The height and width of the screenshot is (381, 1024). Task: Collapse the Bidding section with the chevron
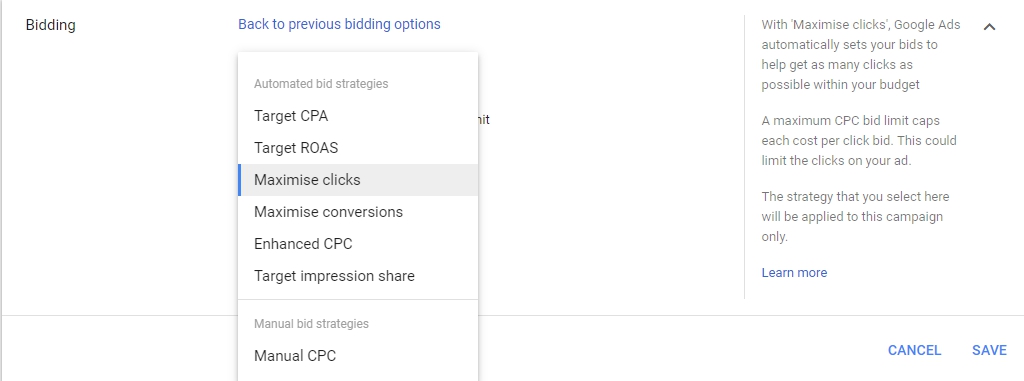click(x=989, y=27)
